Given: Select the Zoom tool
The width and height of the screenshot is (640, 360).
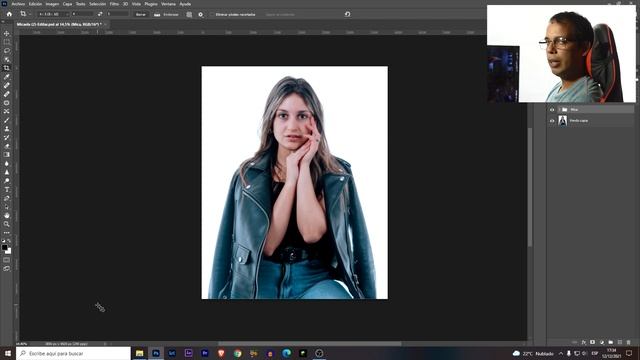Looking at the screenshot, I should point(7,224).
